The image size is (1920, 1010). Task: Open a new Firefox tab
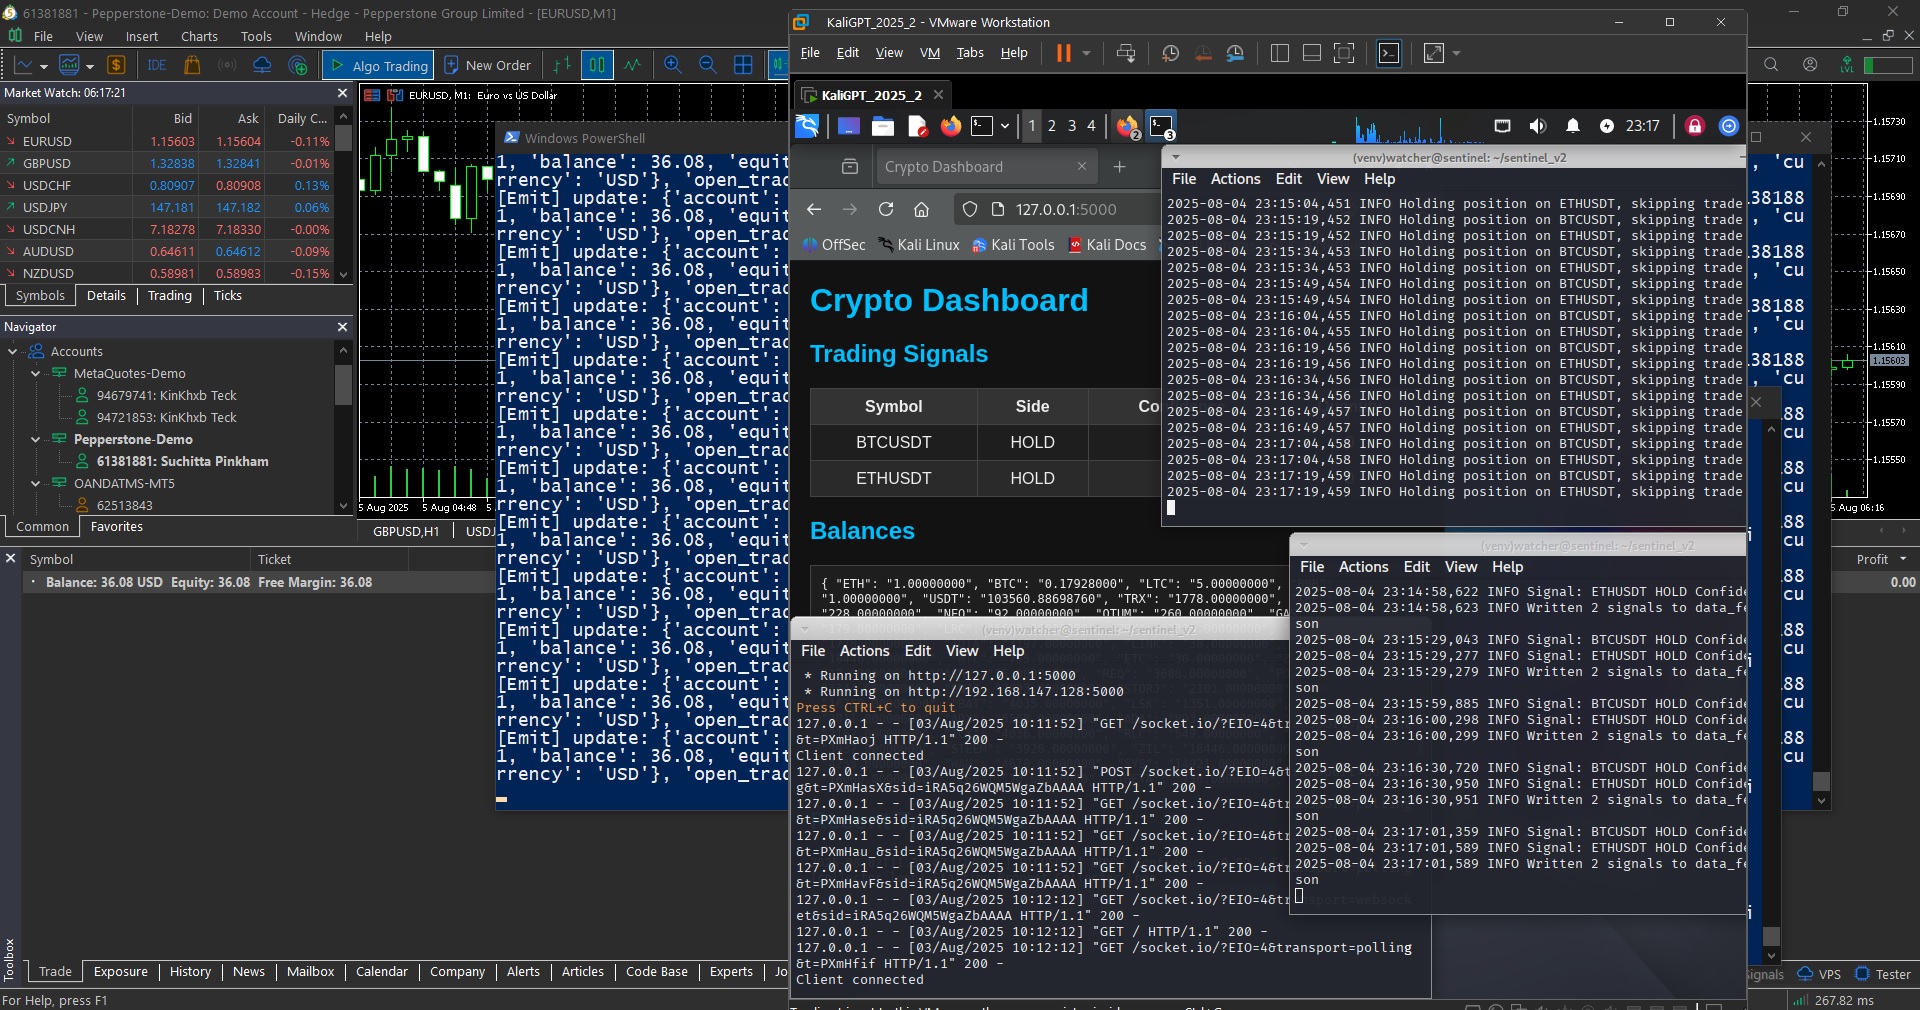click(1120, 167)
